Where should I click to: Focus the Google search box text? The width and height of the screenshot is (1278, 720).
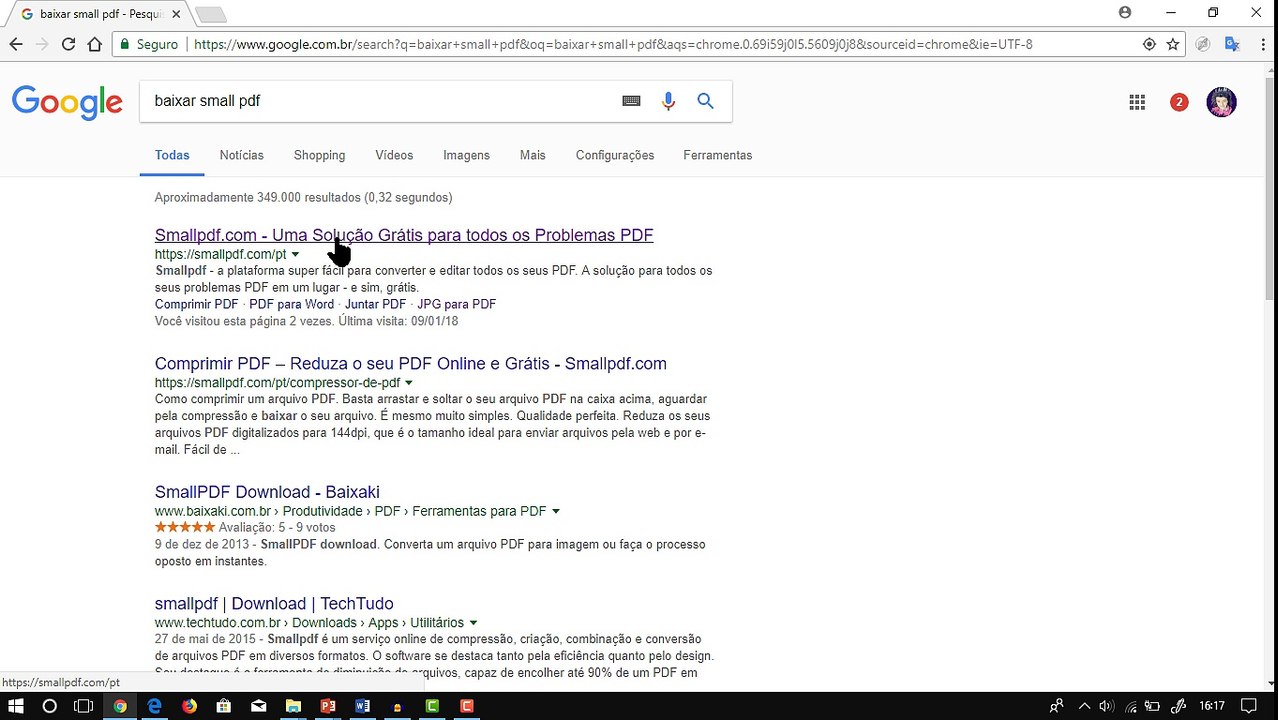(207, 101)
